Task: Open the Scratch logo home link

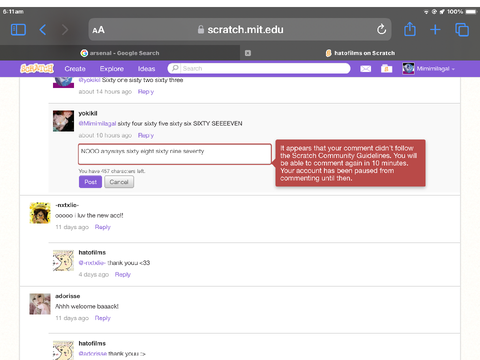Action: [x=37, y=68]
